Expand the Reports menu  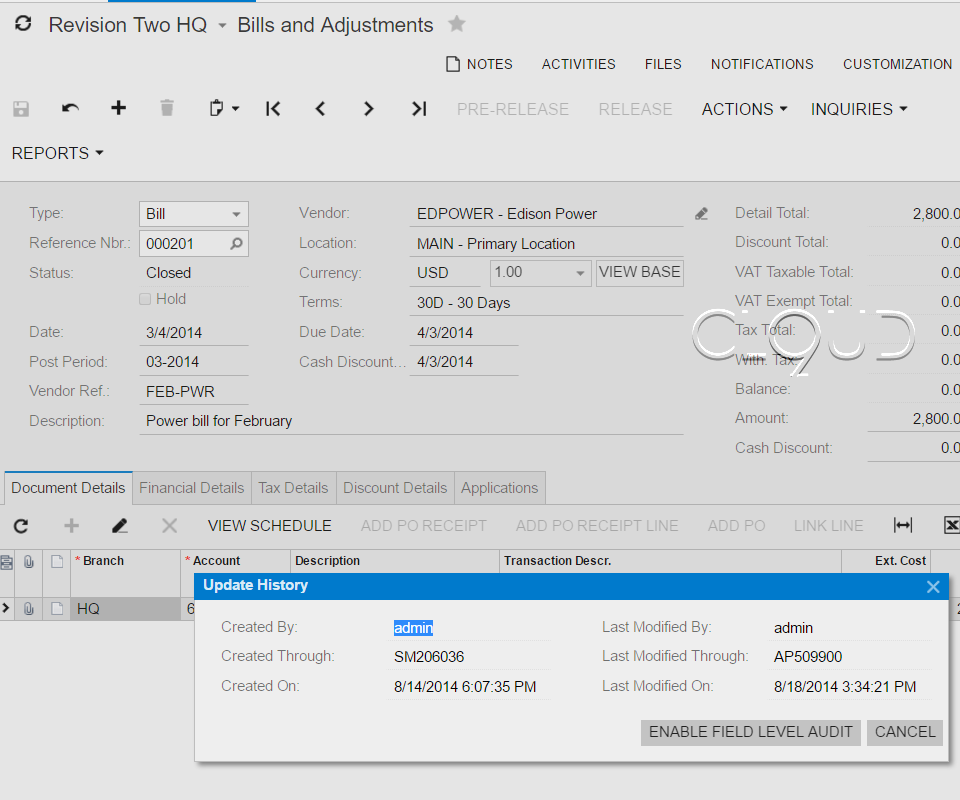tap(58, 153)
